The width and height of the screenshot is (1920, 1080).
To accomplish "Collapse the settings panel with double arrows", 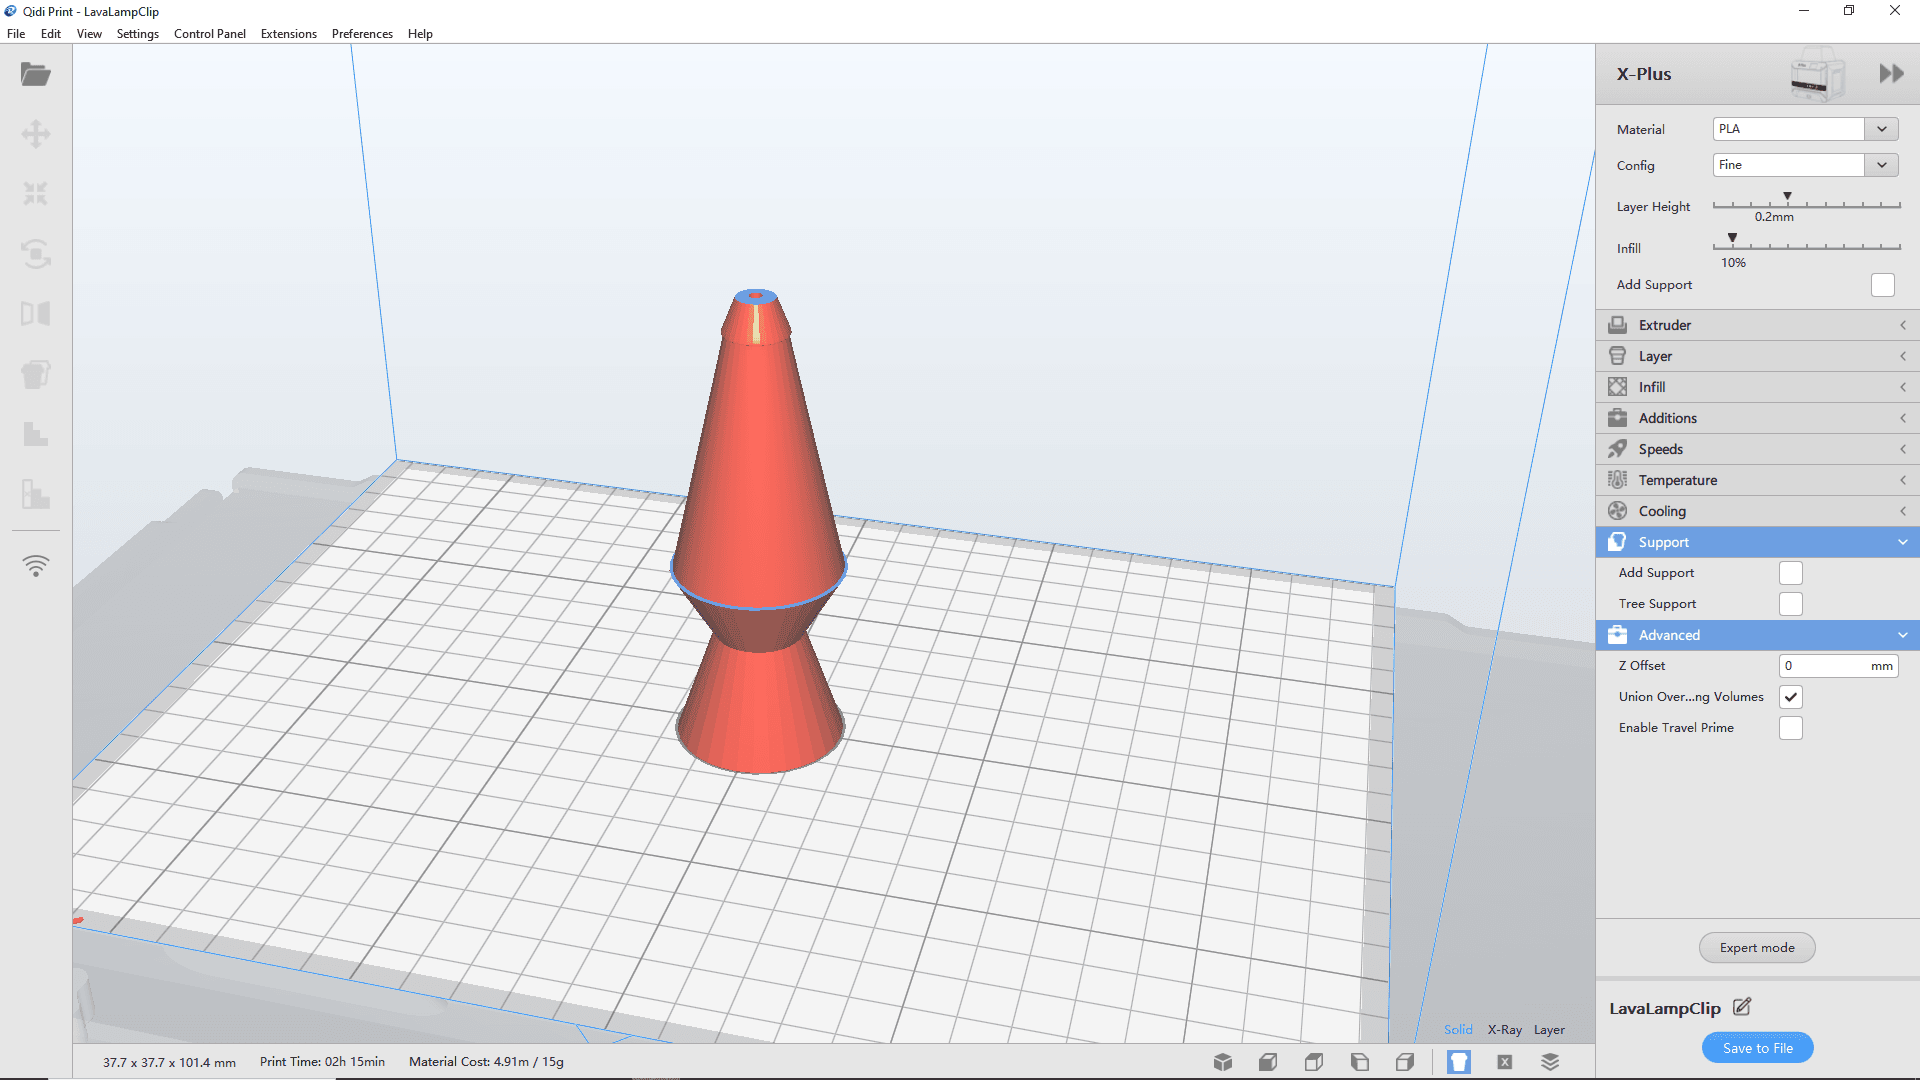I will (x=1891, y=74).
